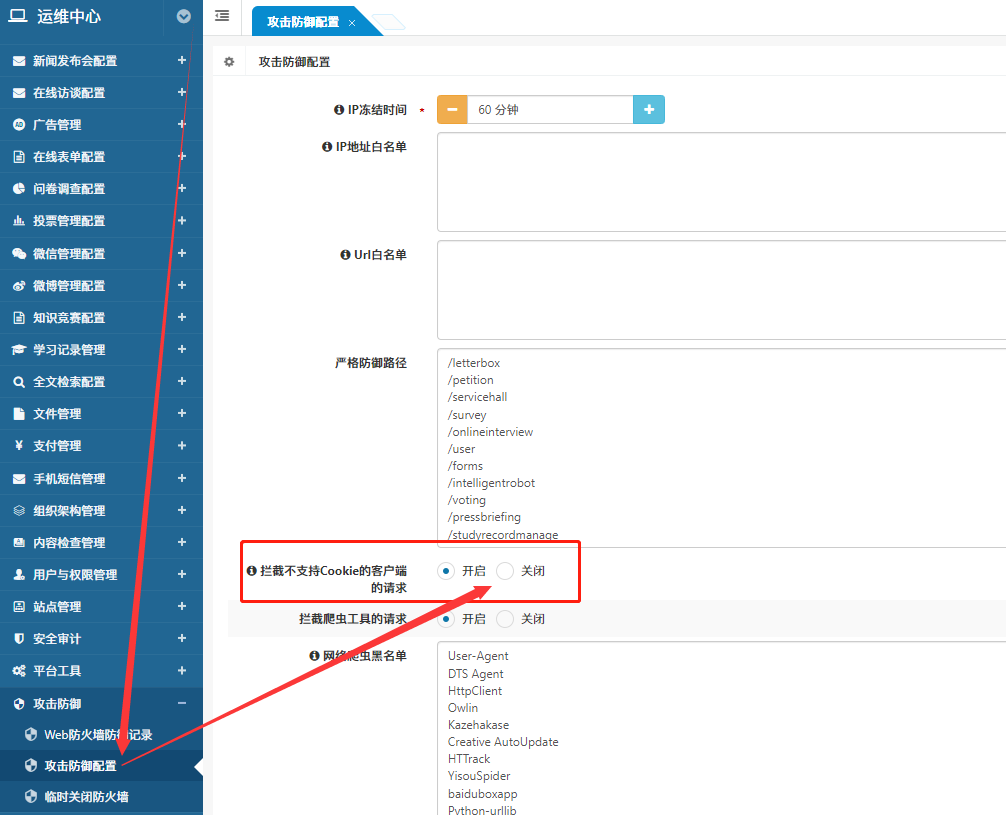
Task: Click the Weibo icon for 微博管理配置
Action: click(19, 286)
